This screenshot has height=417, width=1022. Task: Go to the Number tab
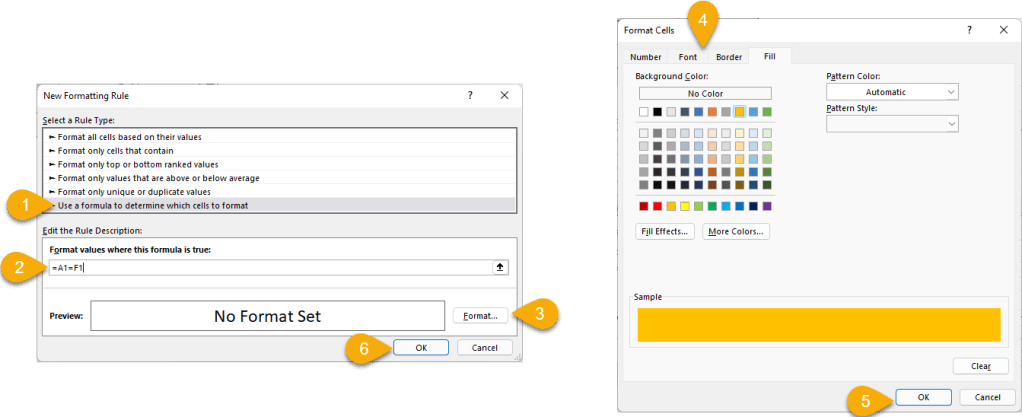pos(646,57)
